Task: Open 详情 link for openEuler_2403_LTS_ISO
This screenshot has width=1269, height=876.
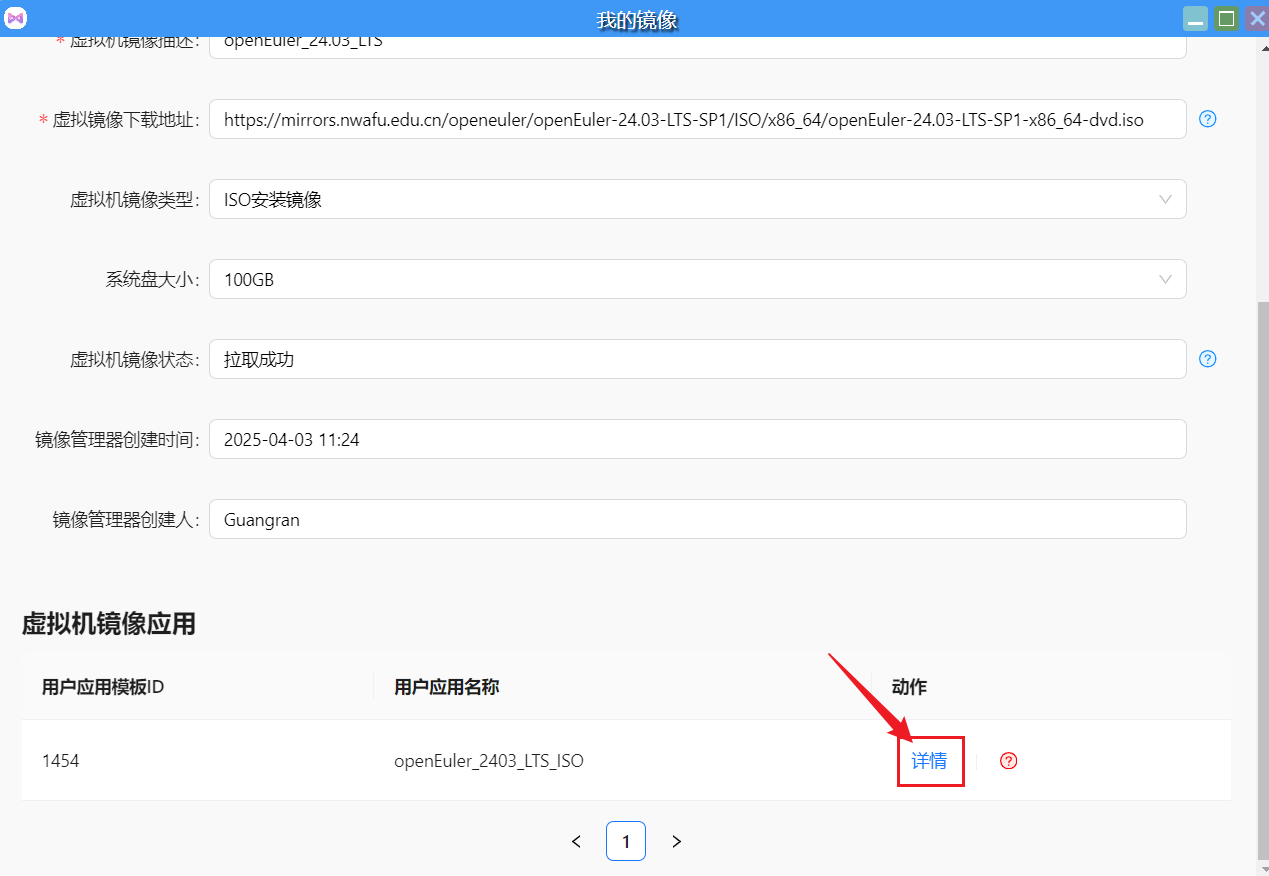Action: click(929, 761)
